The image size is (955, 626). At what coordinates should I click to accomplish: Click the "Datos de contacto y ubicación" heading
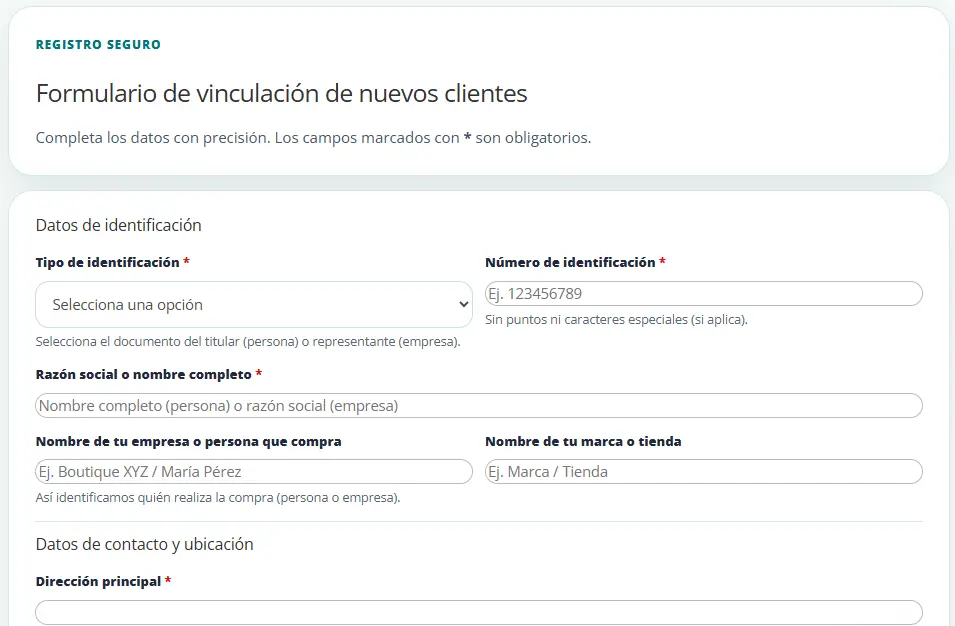point(145,543)
